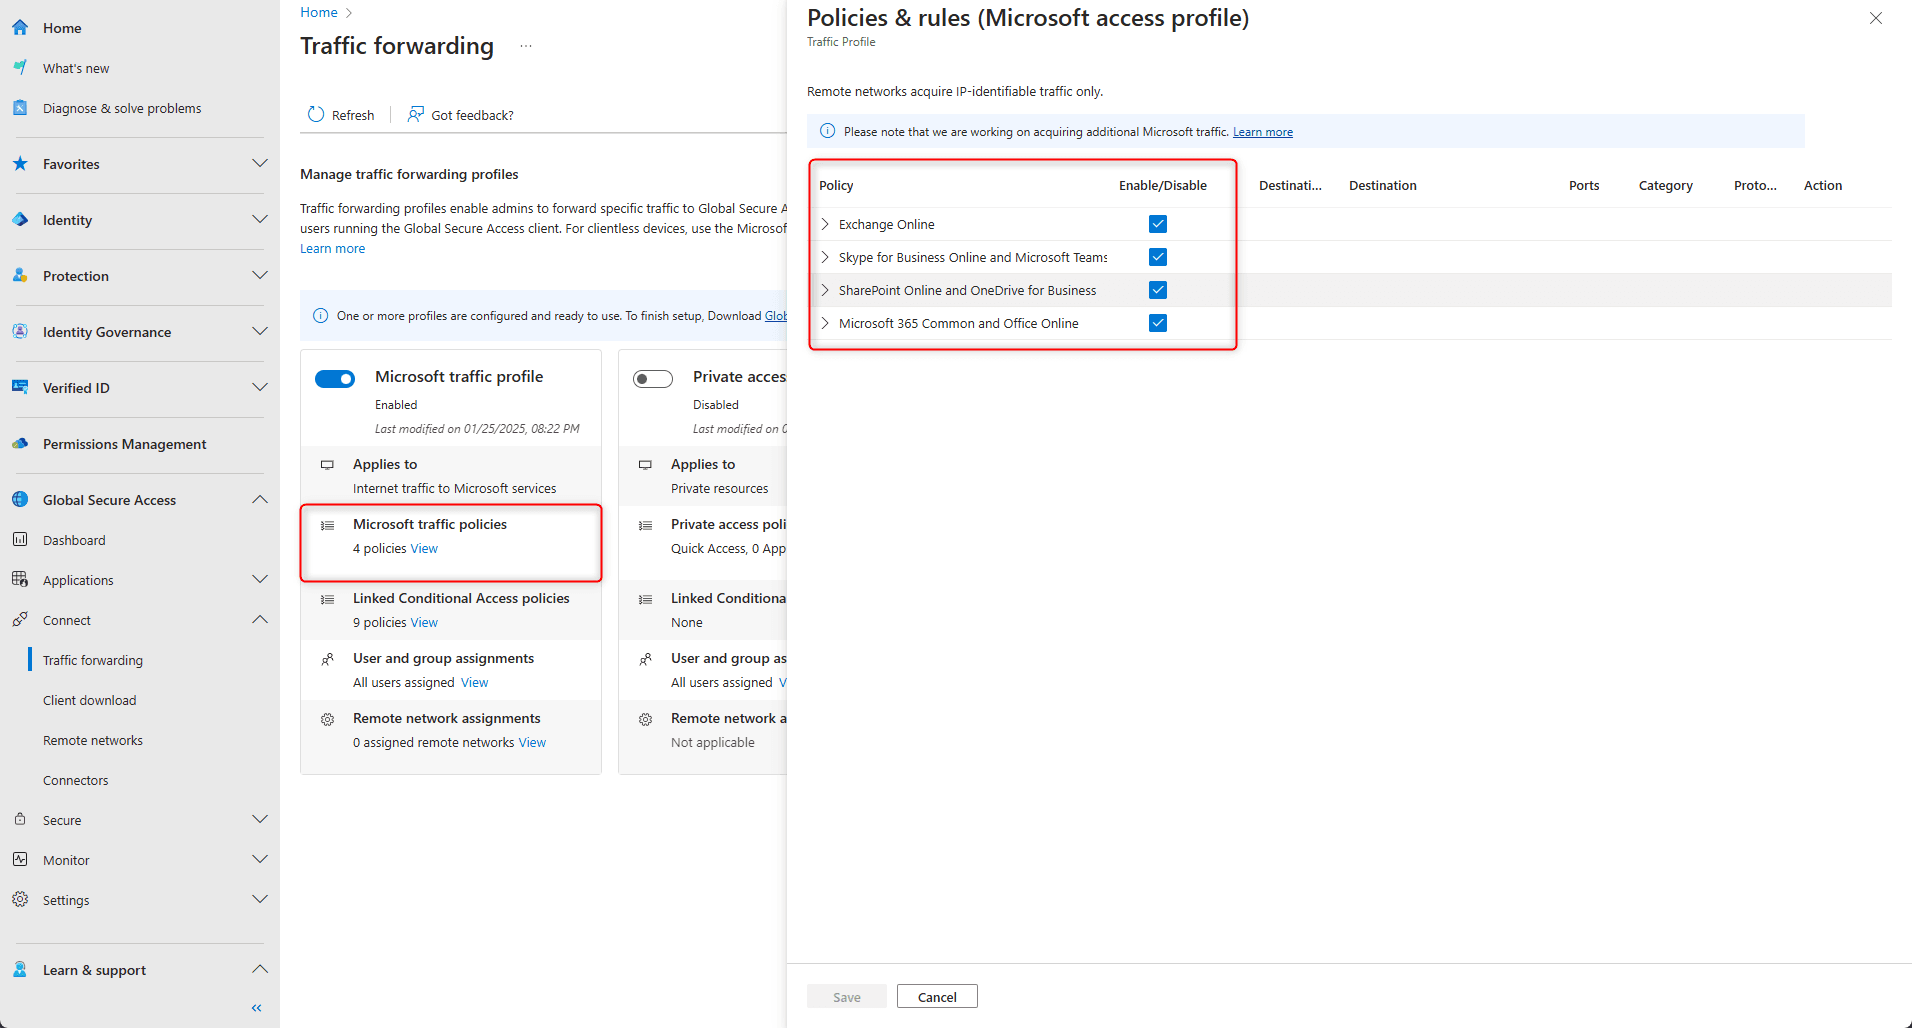
Task: View 0 assigned remote networks
Action: pos(532,743)
